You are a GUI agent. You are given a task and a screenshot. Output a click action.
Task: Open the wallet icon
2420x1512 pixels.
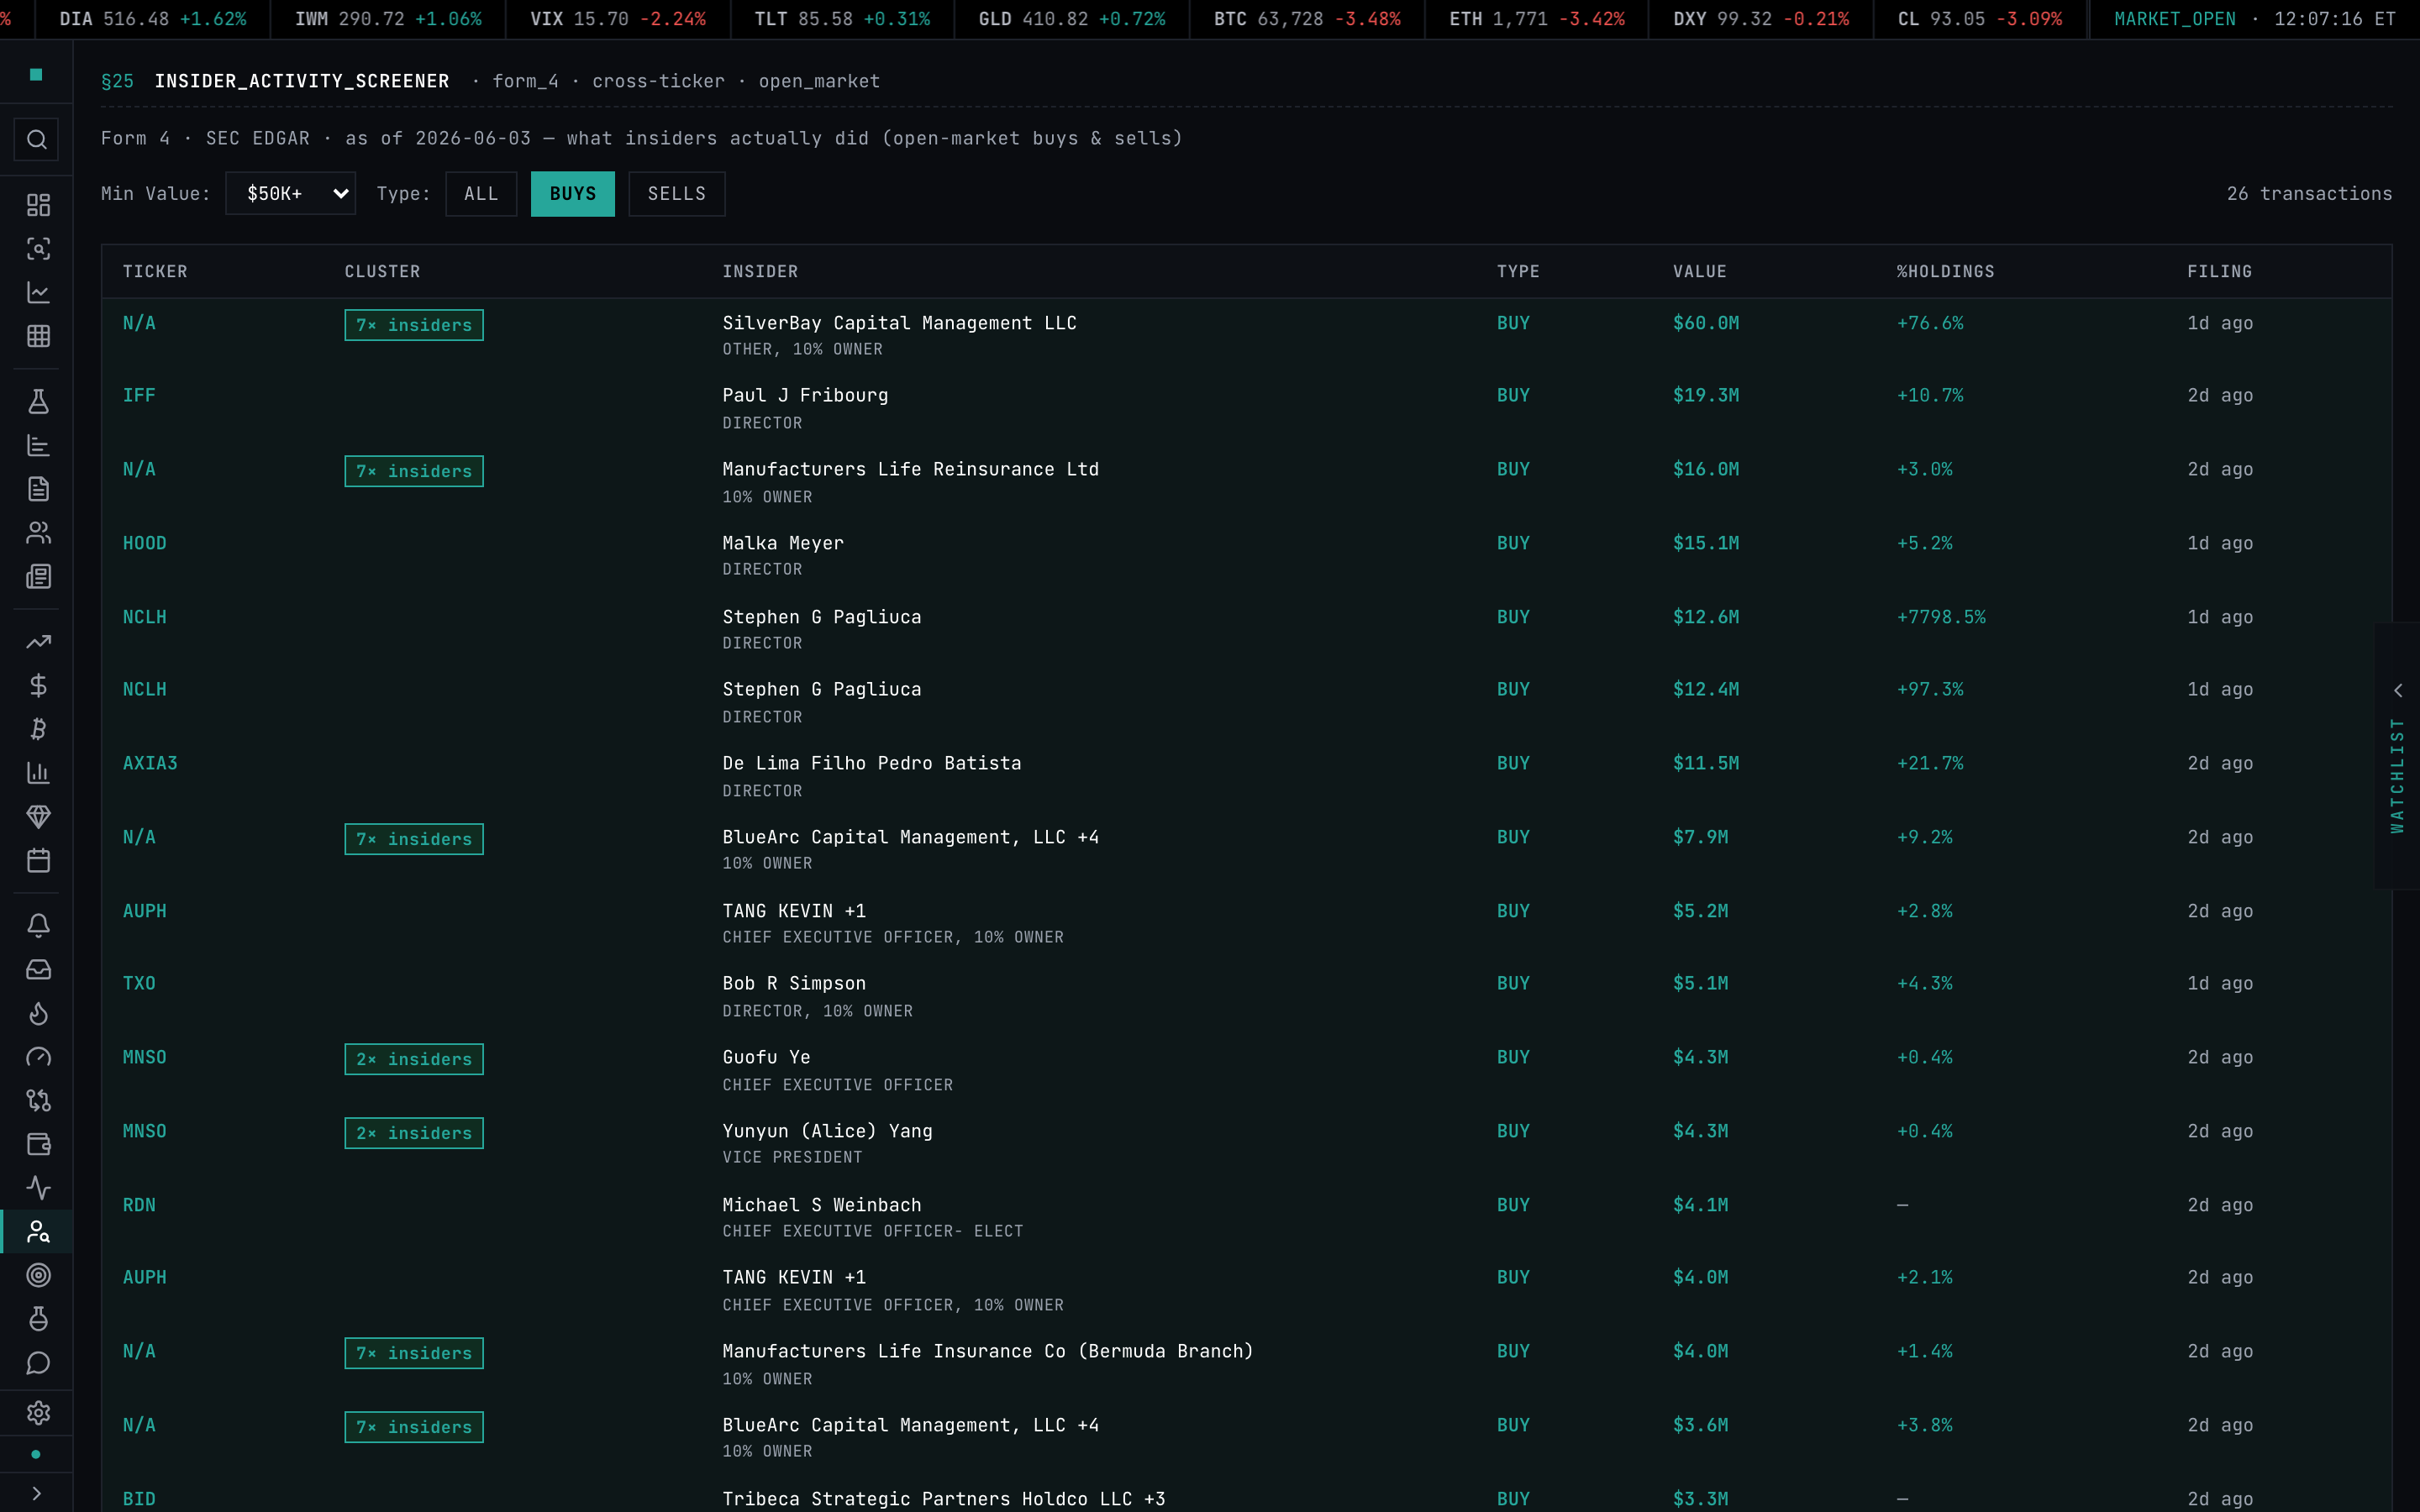click(x=38, y=1145)
